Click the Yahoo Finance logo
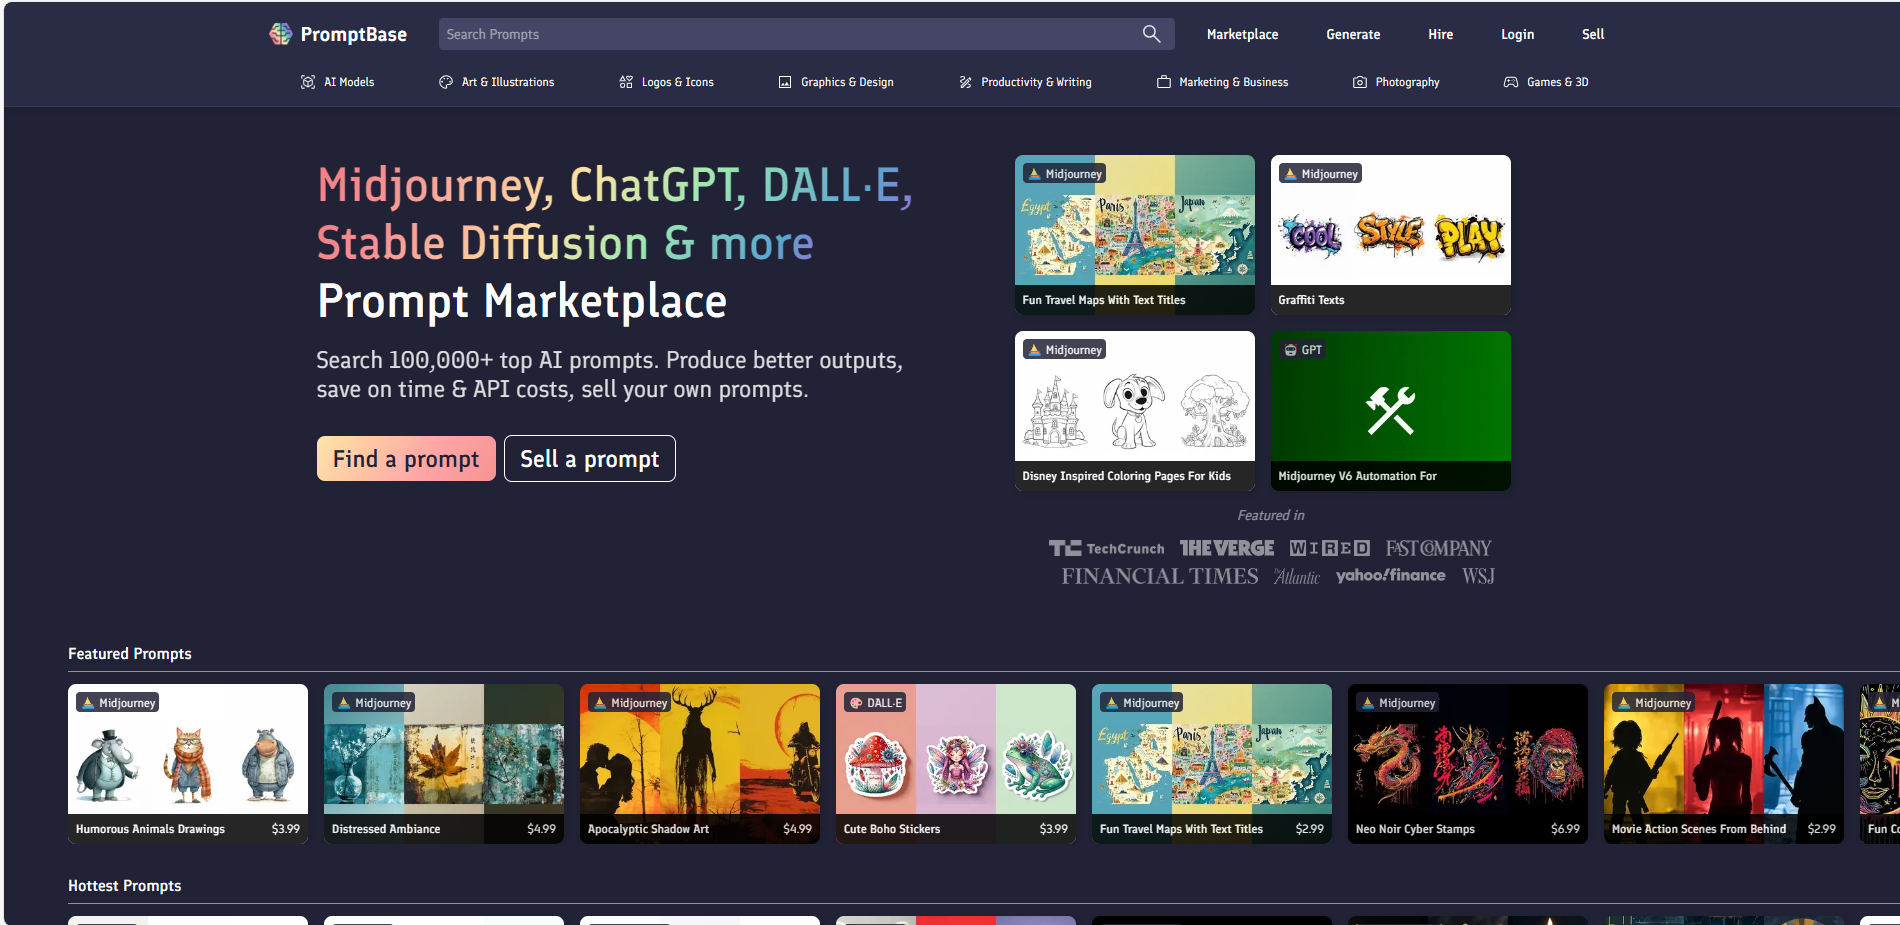This screenshot has width=1900, height=925. click(1390, 575)
